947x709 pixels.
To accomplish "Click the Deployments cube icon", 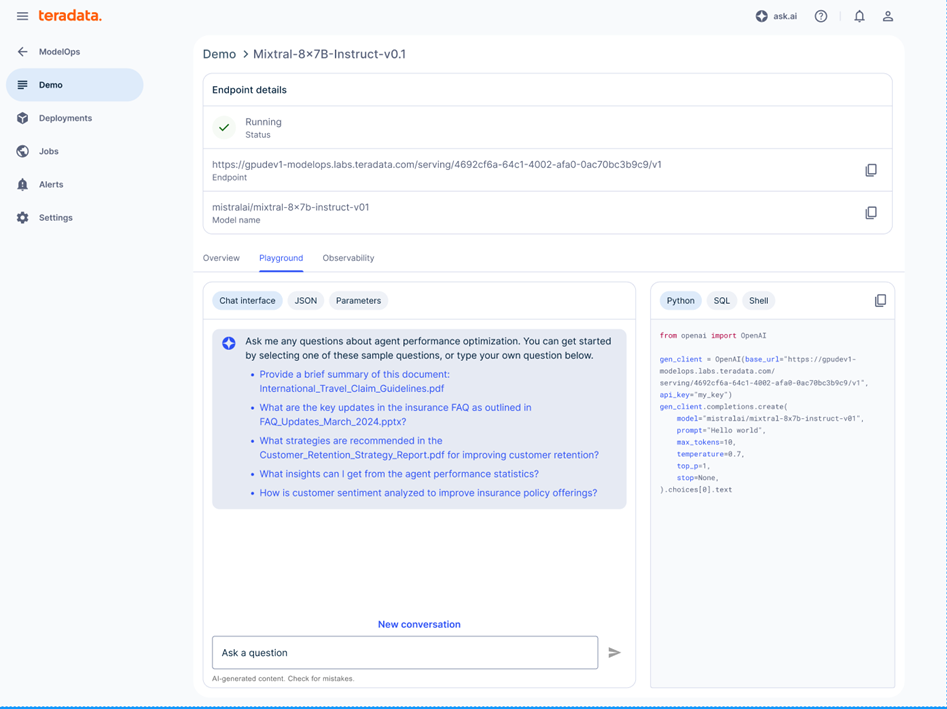I will (x=22, y=118).
